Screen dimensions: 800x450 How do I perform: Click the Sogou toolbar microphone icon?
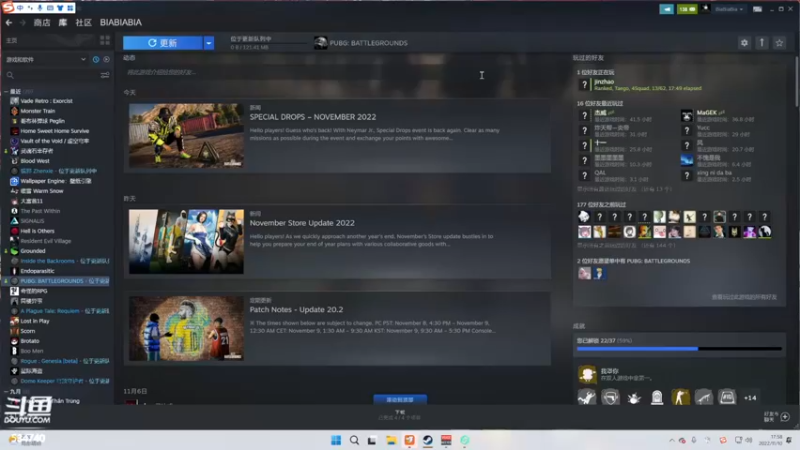pos(40,8)
